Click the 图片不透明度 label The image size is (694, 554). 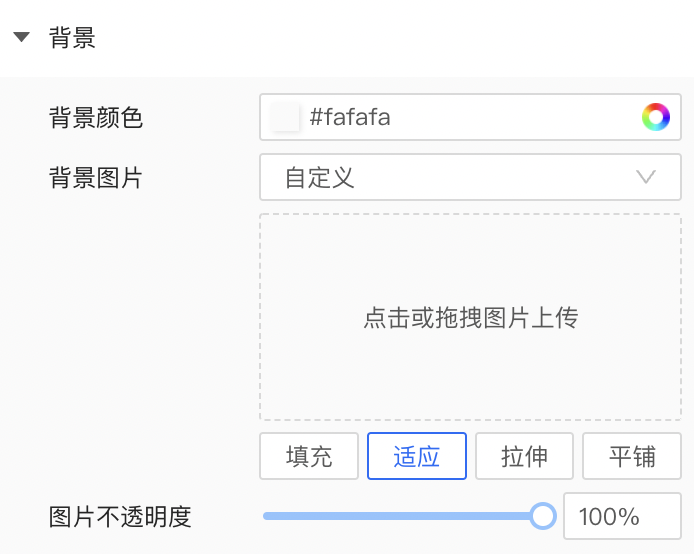pos(120,516)
